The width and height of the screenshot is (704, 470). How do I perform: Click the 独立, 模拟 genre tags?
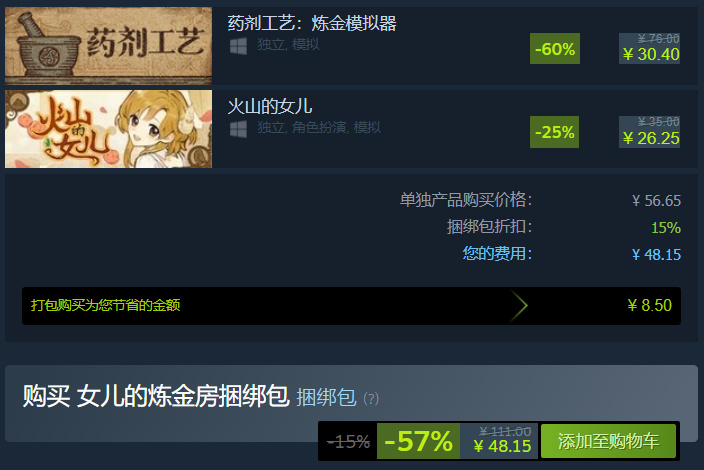click(288, 45)
